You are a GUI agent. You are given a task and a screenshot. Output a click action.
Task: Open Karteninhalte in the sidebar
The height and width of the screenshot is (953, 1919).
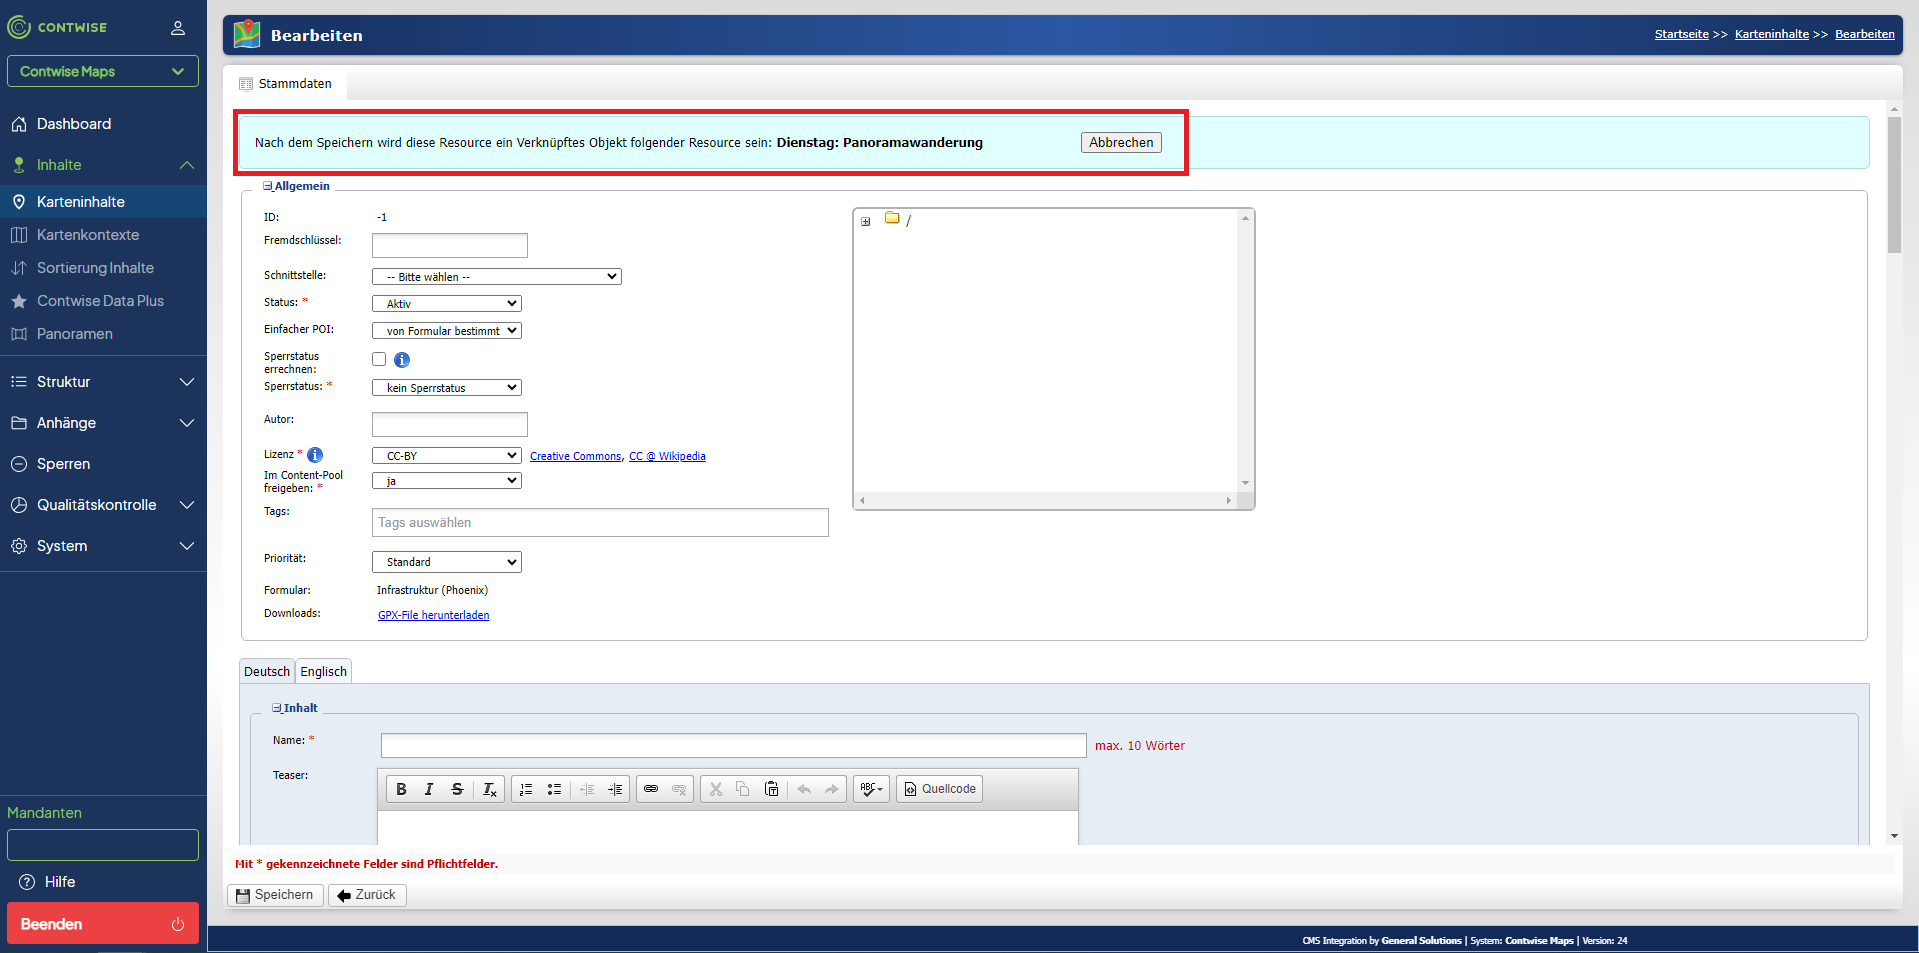pyautogui.click(x=103, y=202)
